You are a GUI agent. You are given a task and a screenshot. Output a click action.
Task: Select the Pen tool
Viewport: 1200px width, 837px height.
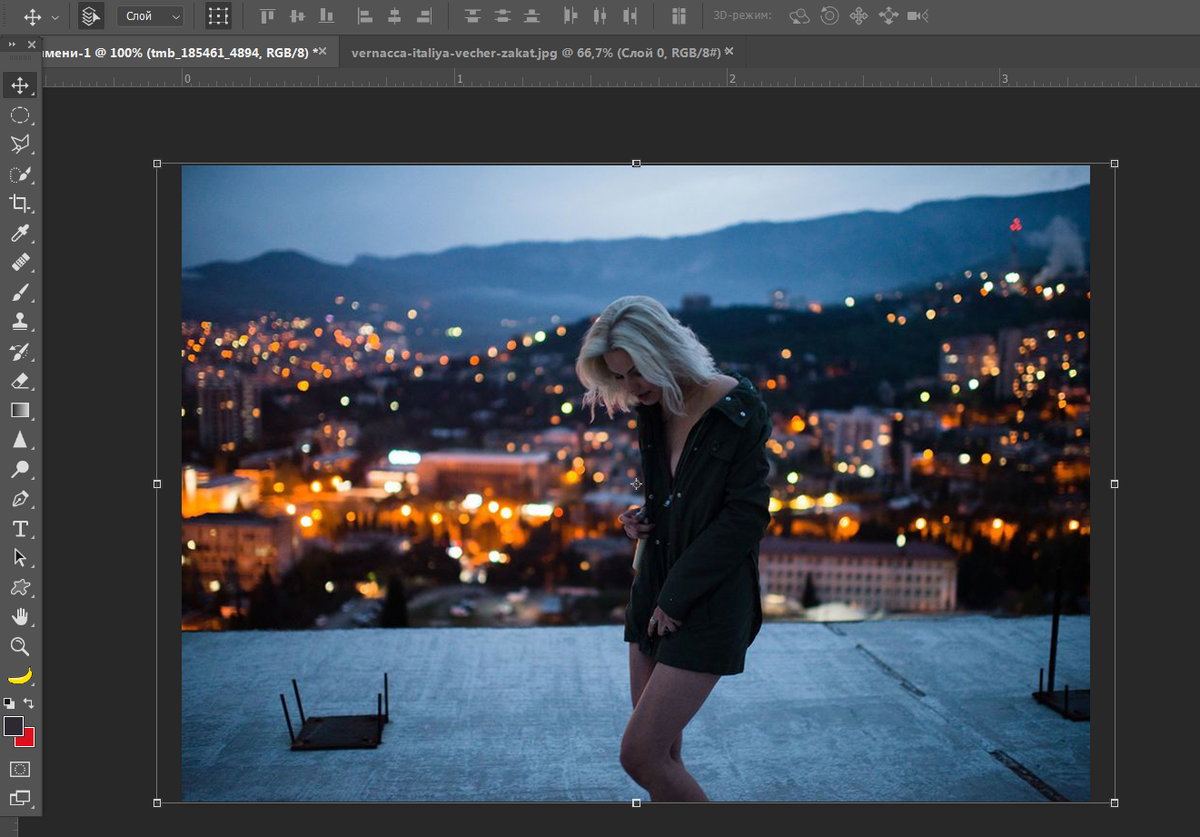tap(20, 498)
